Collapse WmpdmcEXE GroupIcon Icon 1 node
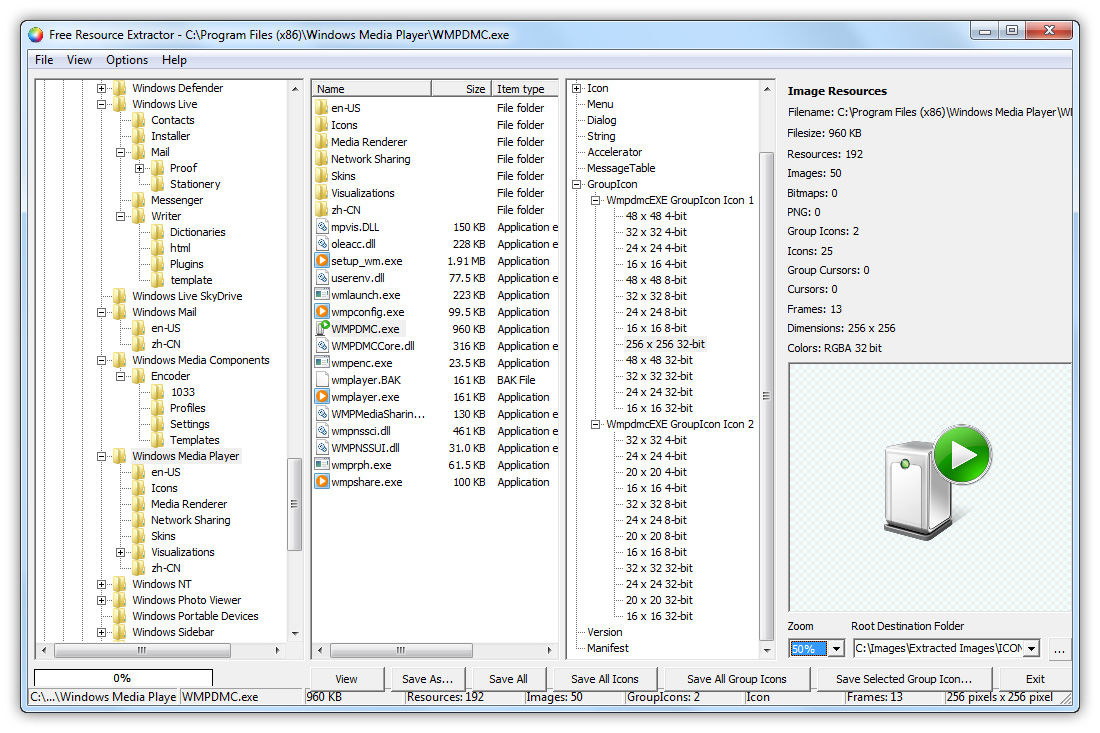Viewport: 1100px width, 733px height. (x=596, y=201)
